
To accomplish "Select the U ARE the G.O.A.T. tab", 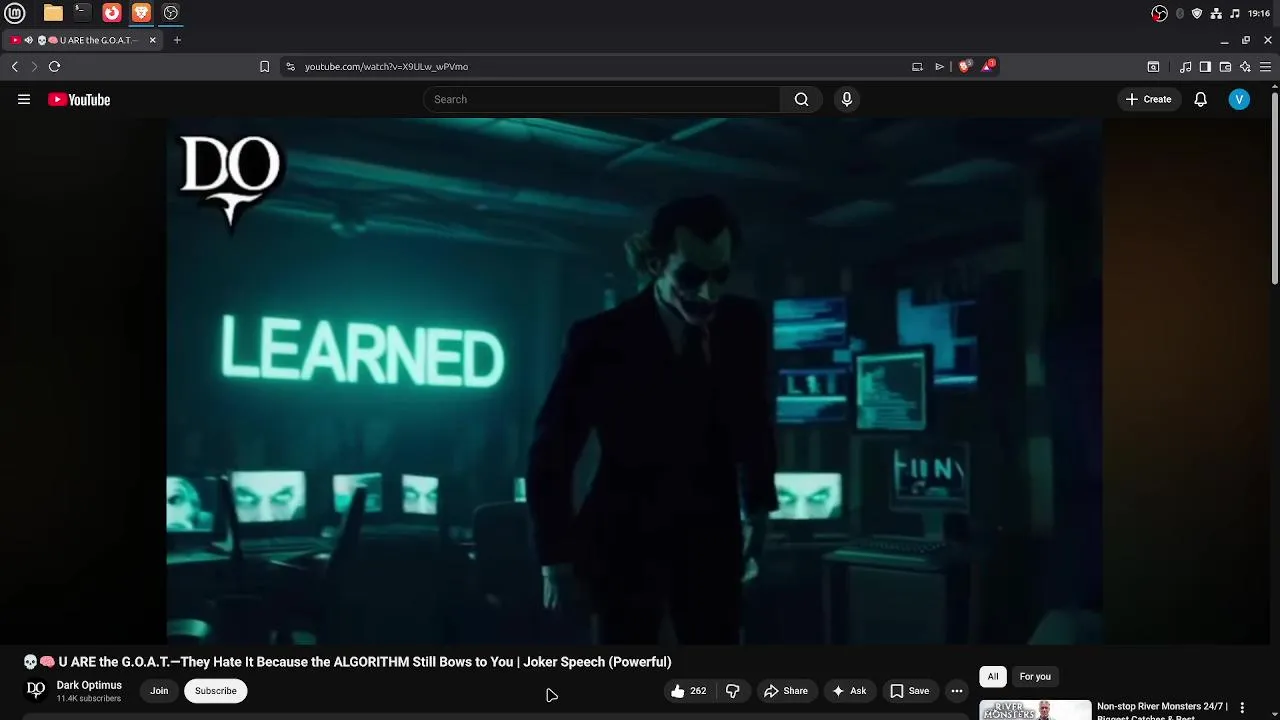I will (x=82, y=40).
